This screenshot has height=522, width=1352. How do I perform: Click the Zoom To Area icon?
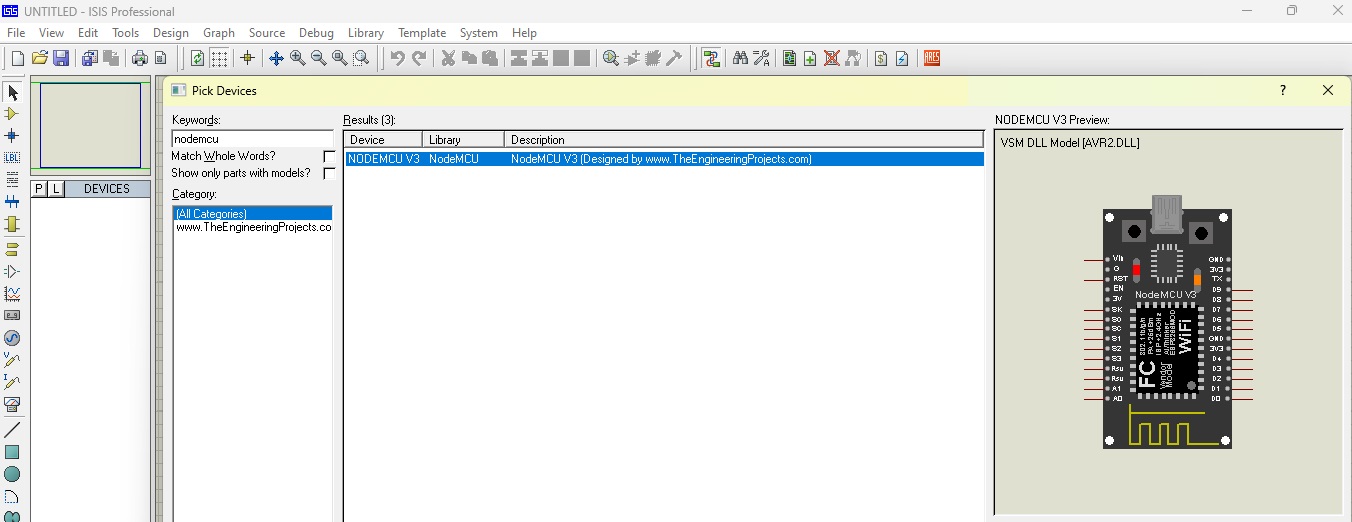[x=361, y=58]
